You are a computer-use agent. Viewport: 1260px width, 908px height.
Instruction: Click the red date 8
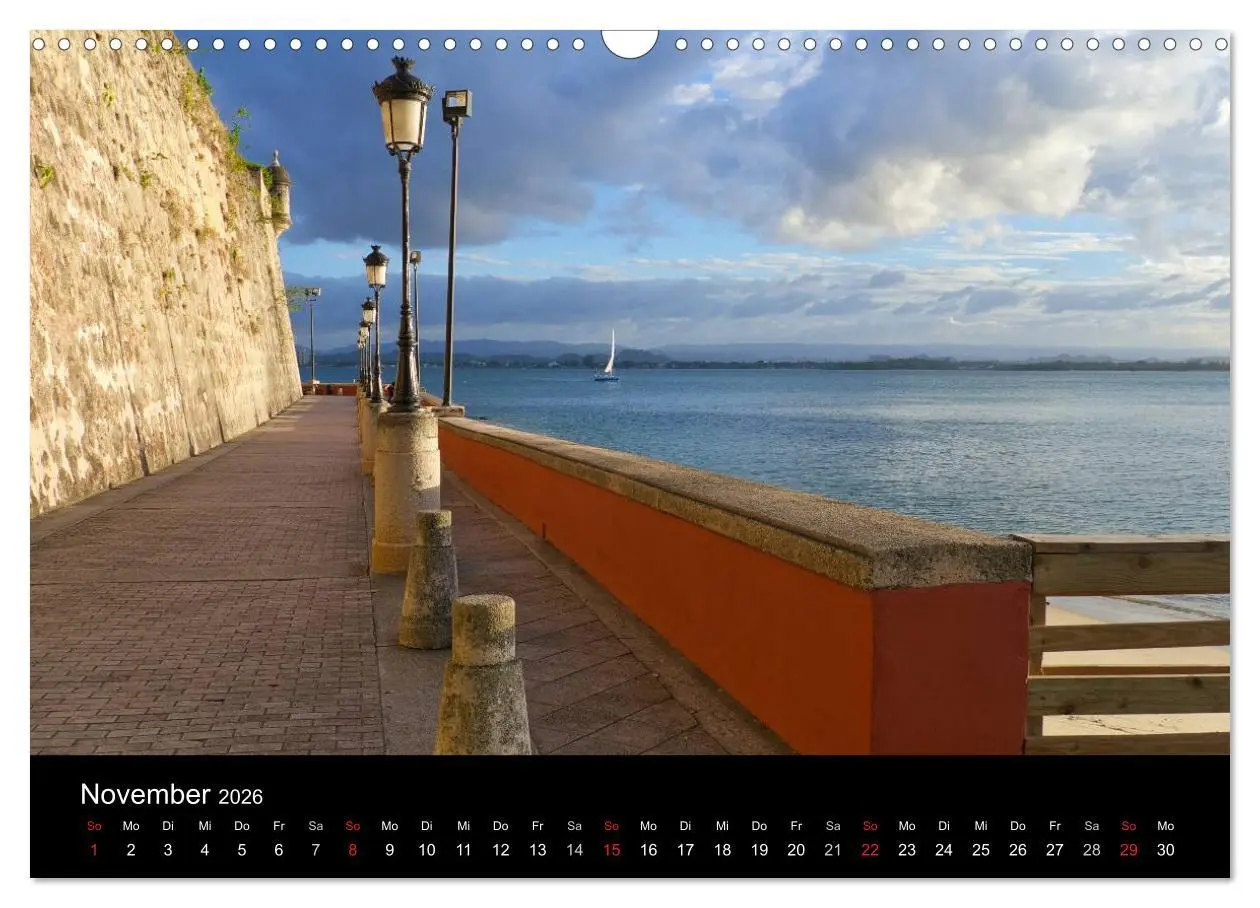tap(352, 850)
